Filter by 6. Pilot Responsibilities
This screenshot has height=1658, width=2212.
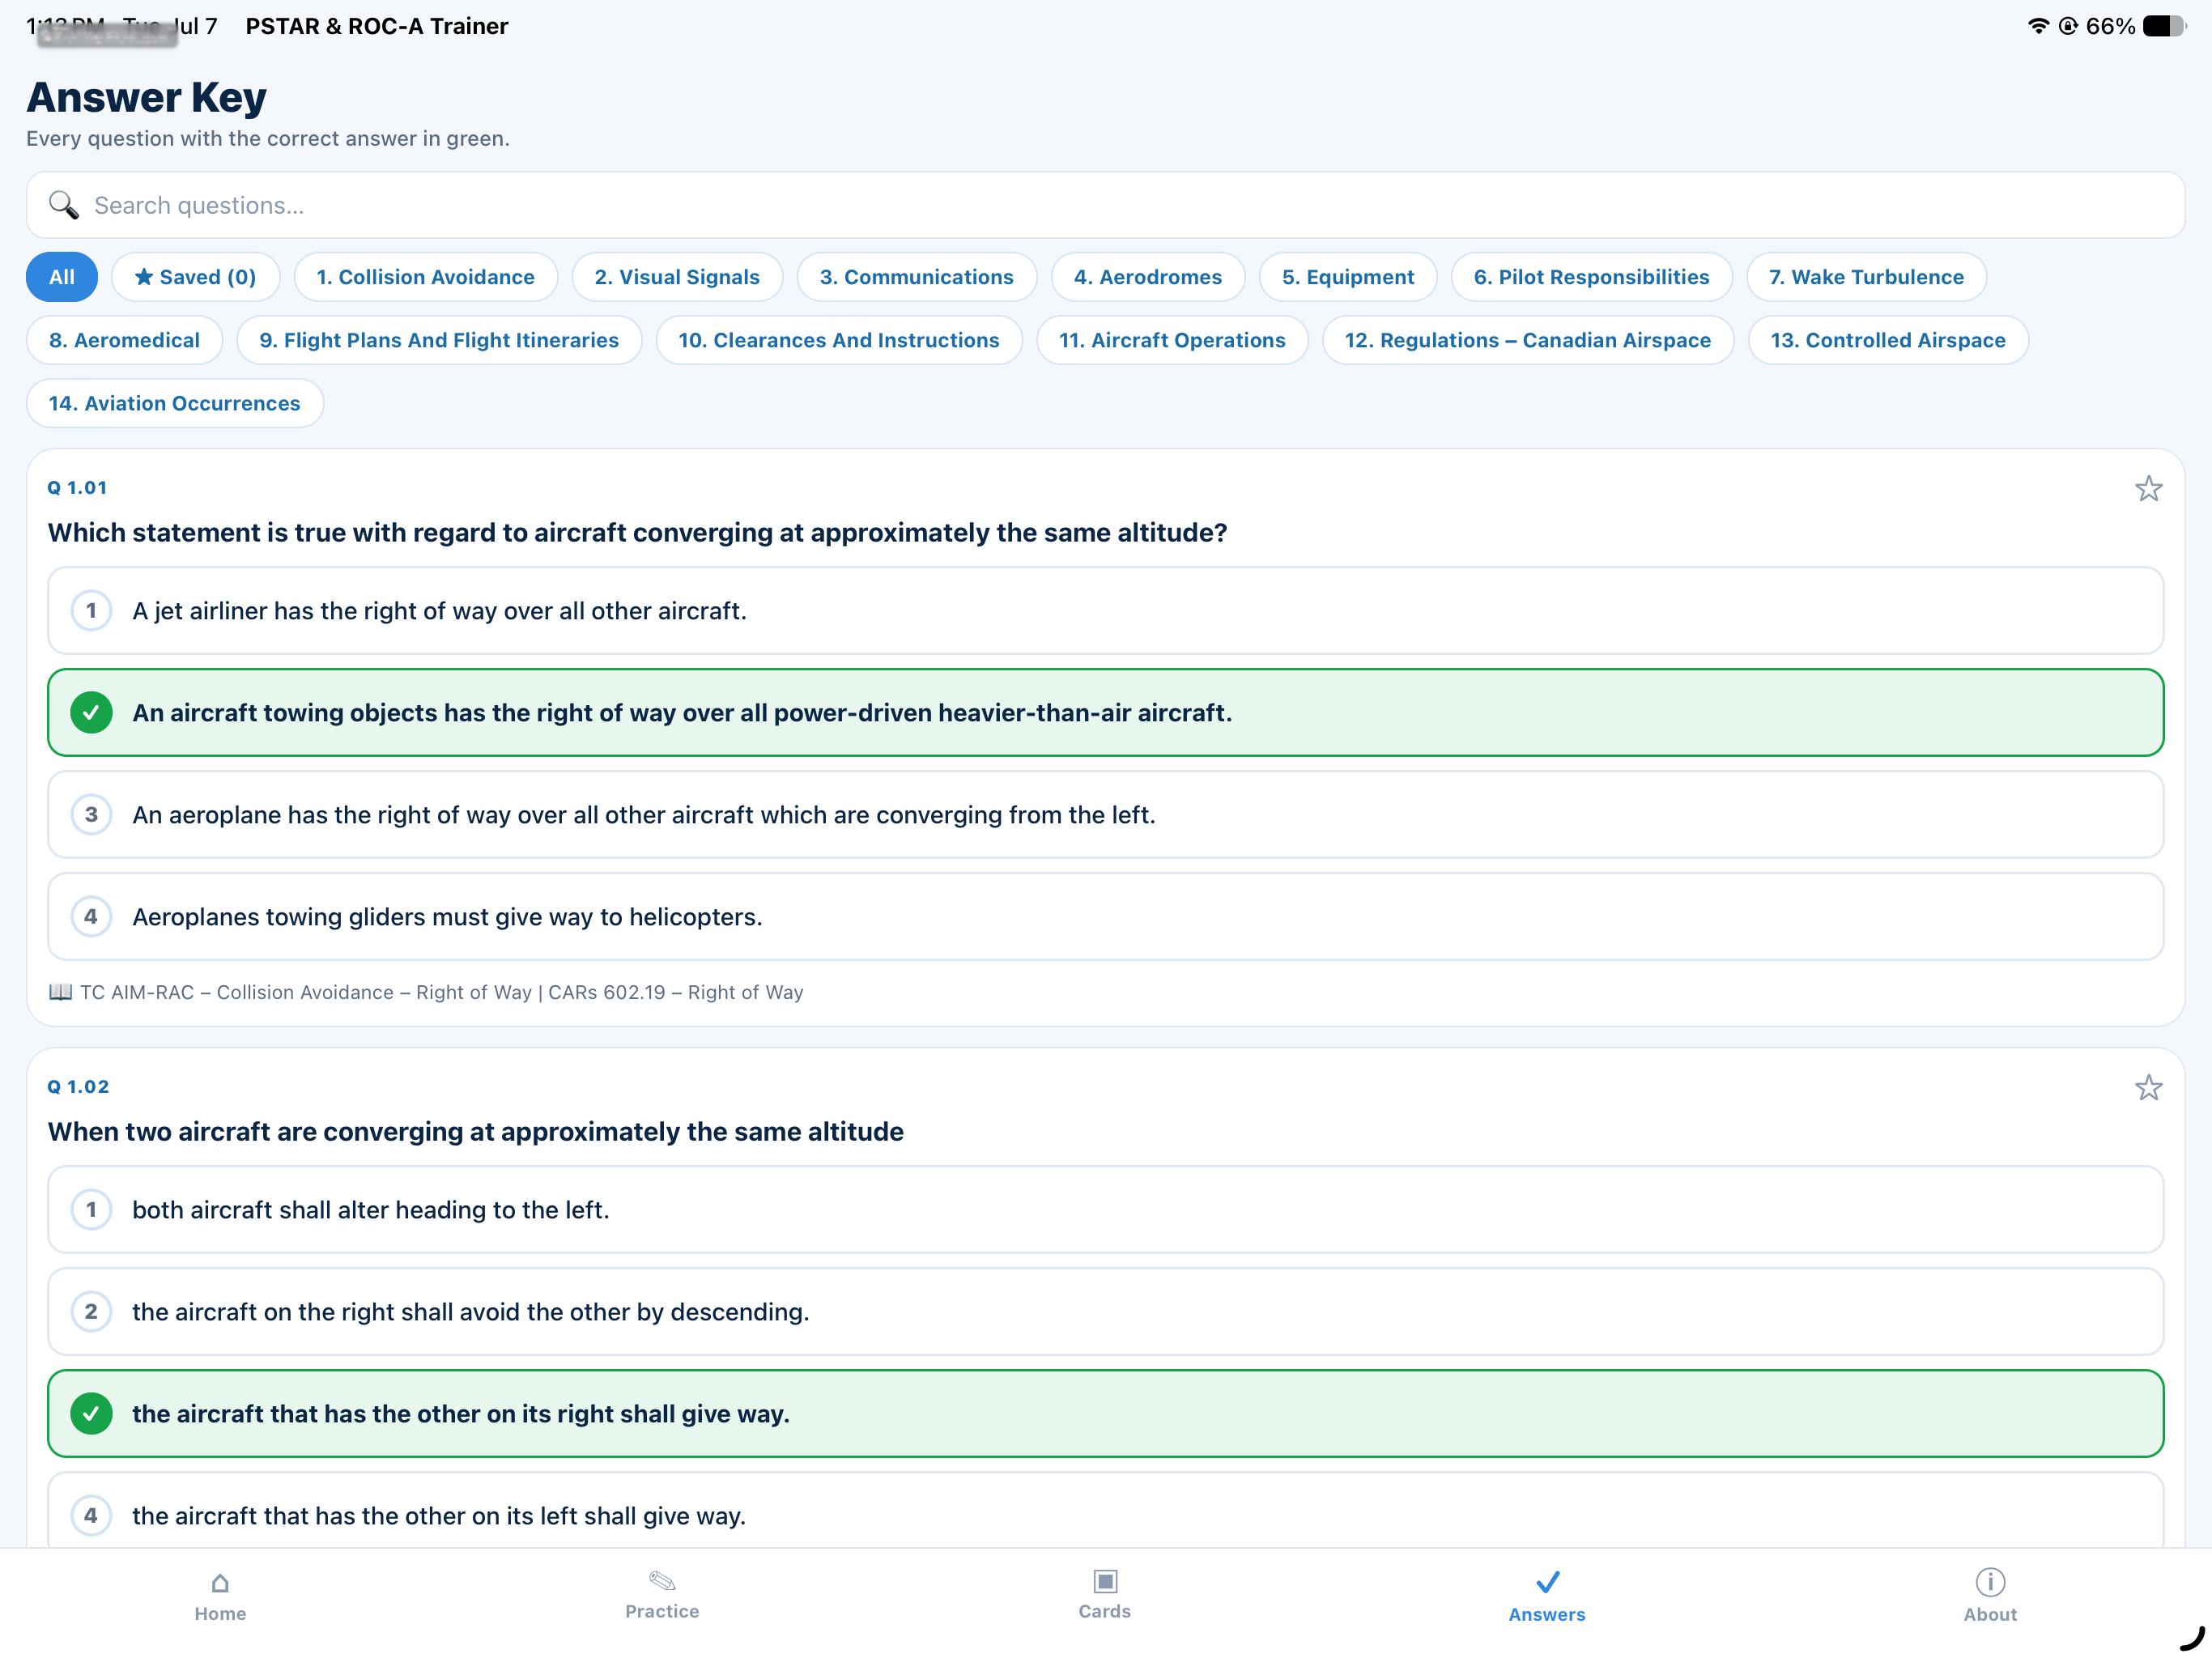tap(1591, 277)
